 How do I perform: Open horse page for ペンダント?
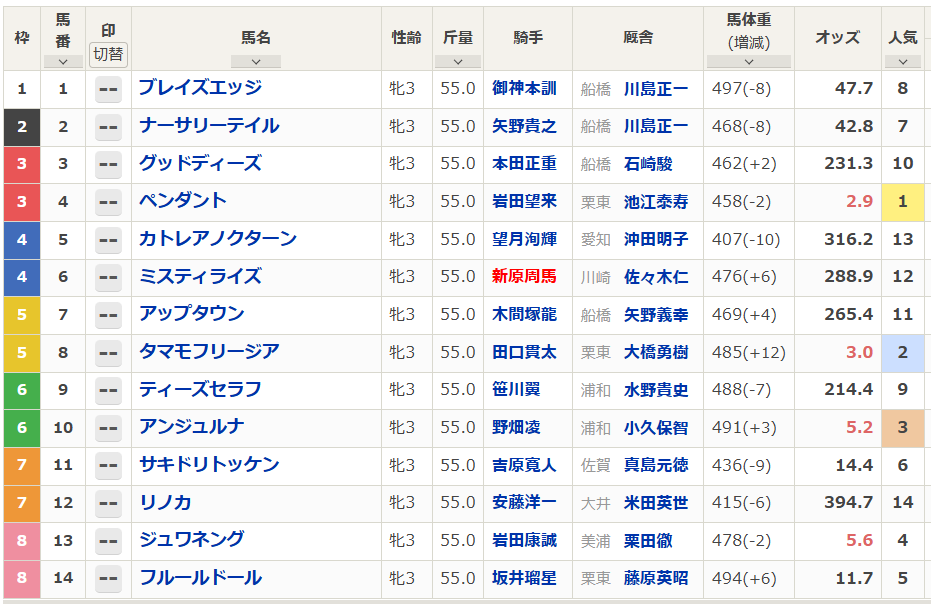[183, 201]
